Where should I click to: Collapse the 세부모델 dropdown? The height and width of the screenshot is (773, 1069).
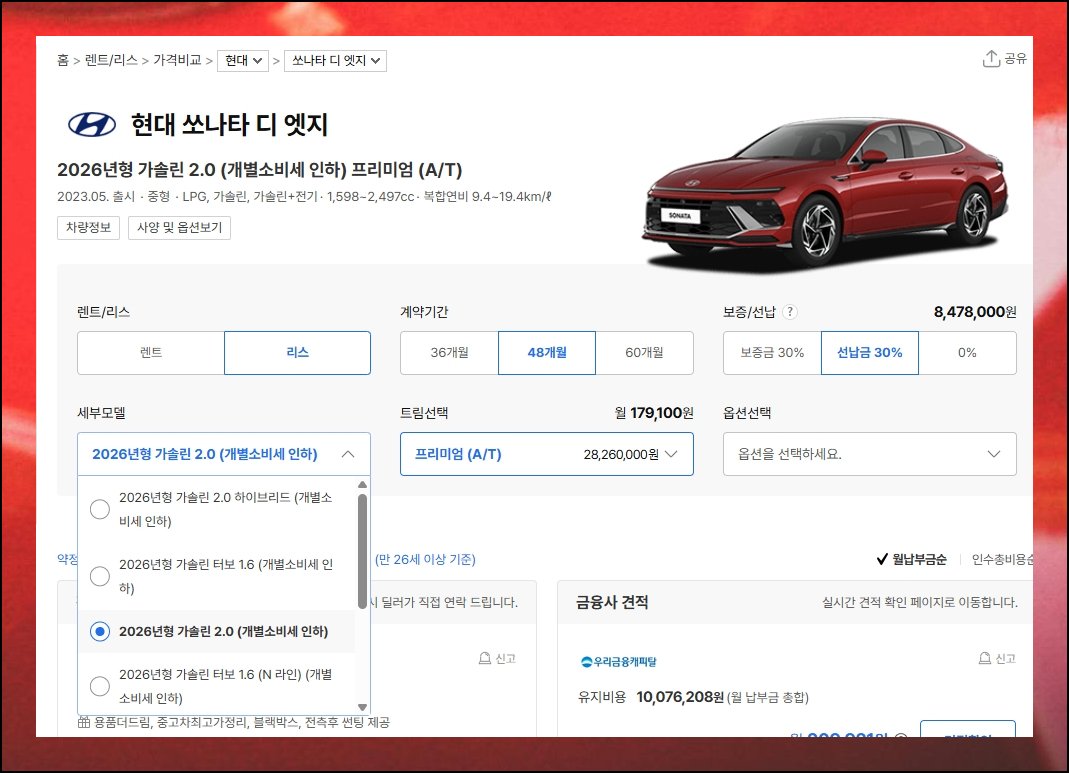(224, 454)
